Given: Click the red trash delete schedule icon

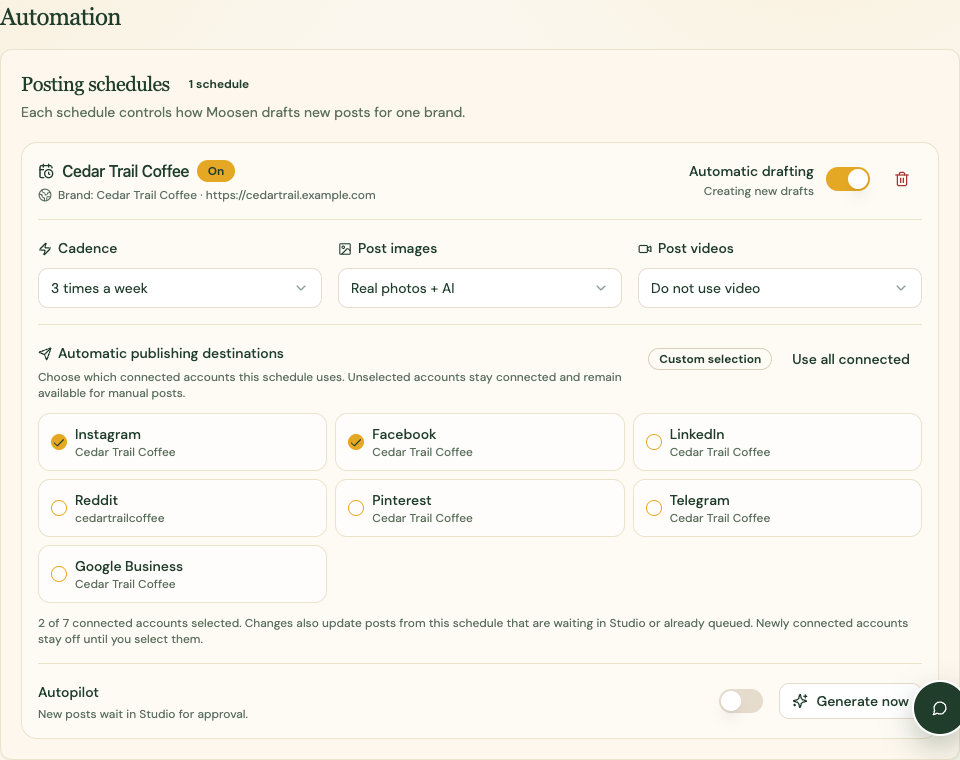Looking at the screenshot, I should pyautogui.click(x=901, y=179).
